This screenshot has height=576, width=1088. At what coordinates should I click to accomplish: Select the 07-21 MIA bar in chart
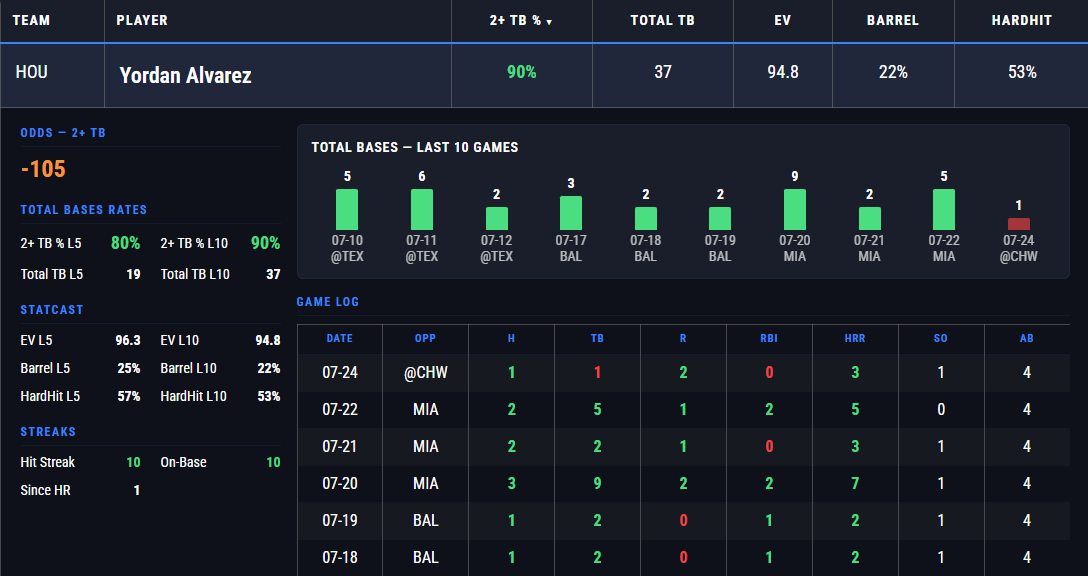(x=869, y=219)
